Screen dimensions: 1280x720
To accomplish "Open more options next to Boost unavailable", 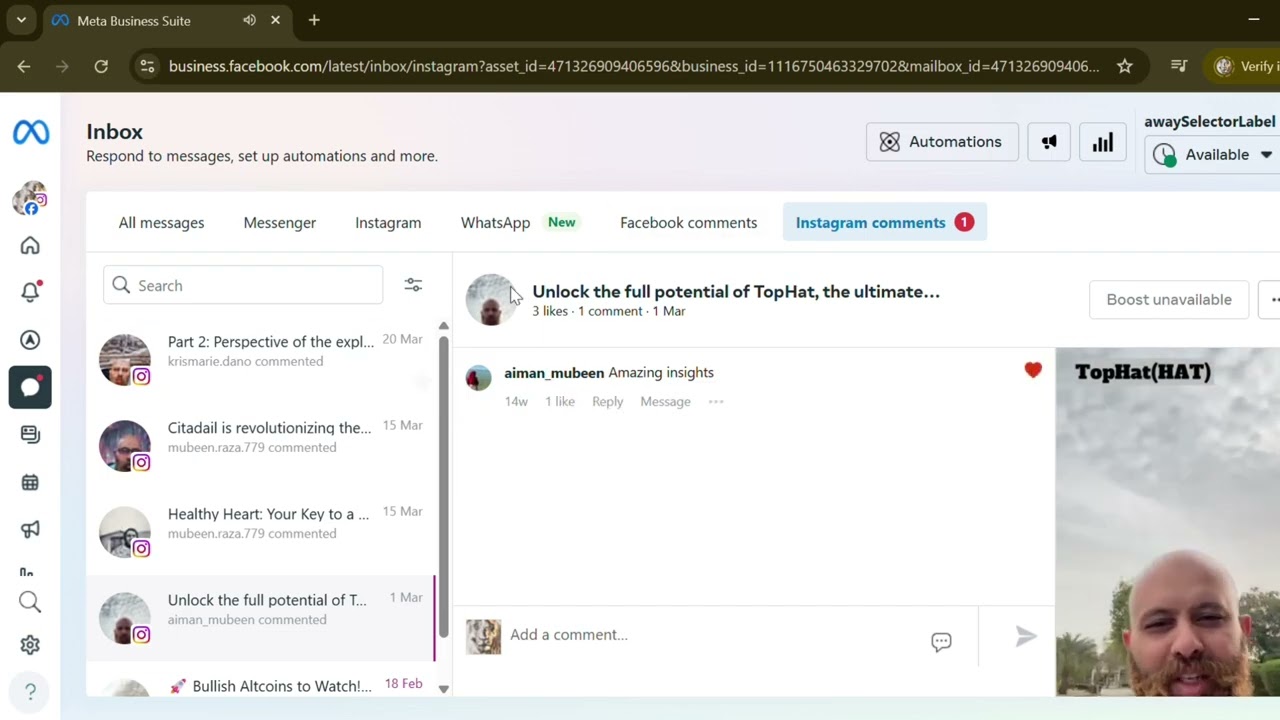I will click(x=1272, y=299).
